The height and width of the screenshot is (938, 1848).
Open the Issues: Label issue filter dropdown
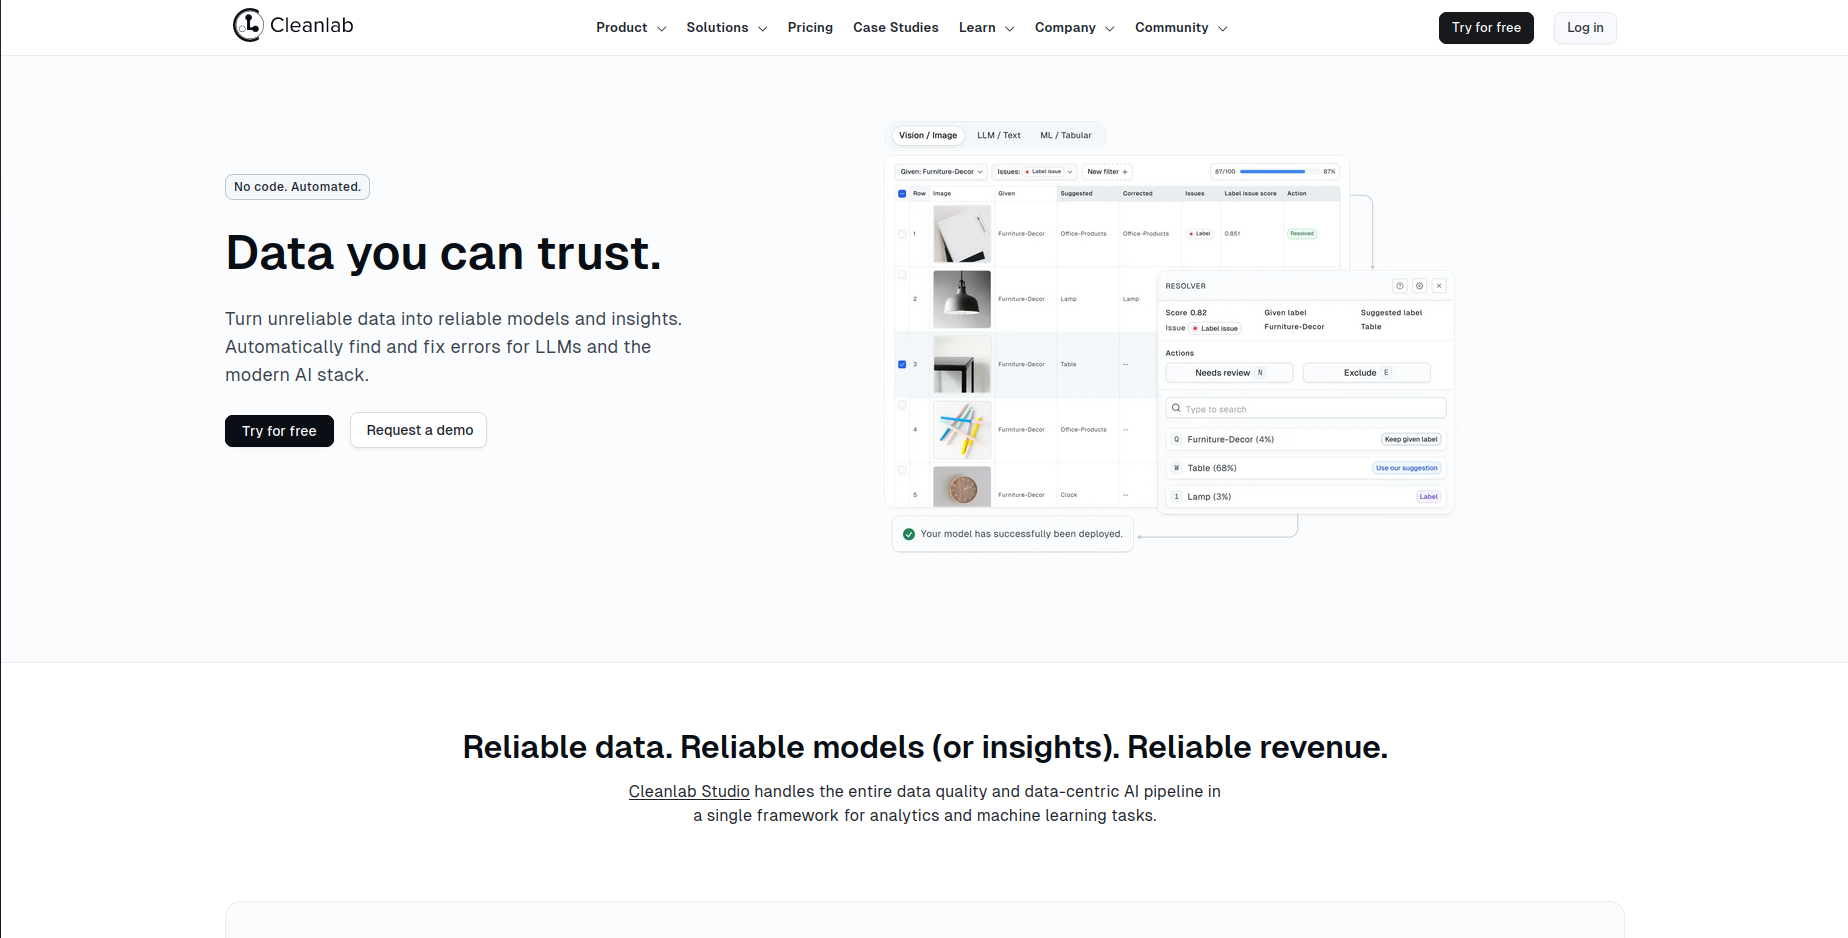tap(1035, 172)
